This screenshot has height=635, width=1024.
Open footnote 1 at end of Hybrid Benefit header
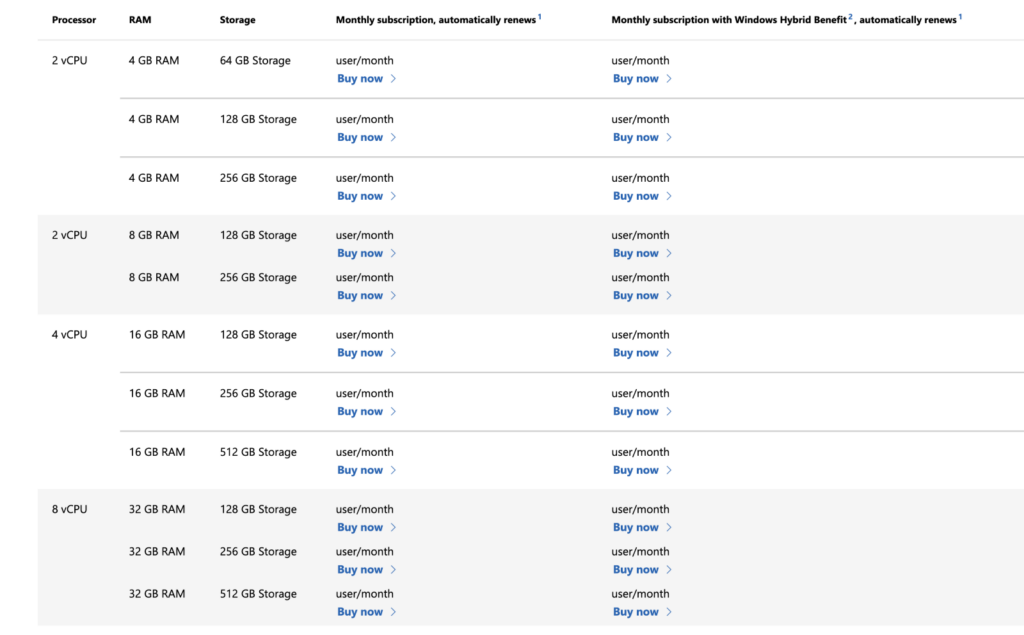(x=961, y=17)
